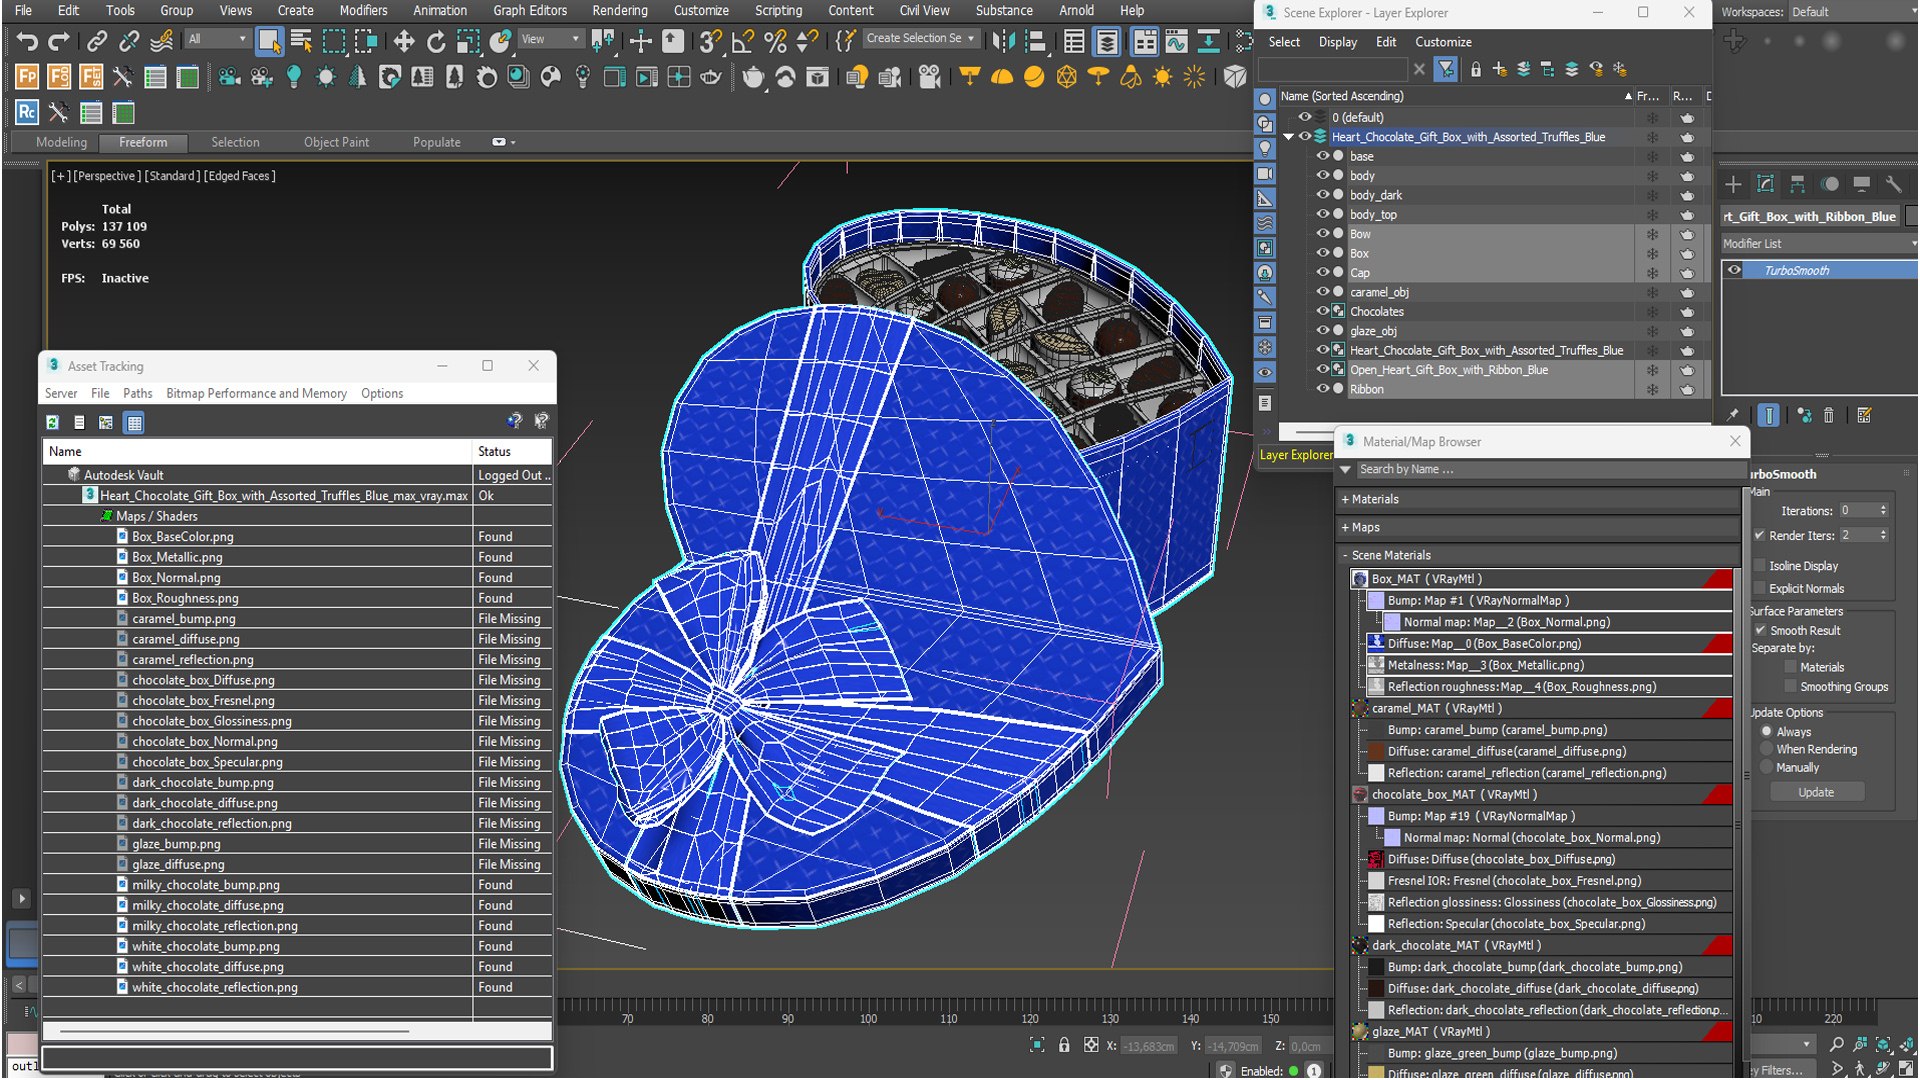Toggle visibility of caramel_obj
The image size is (1920, 1080).
point(1322,292)
